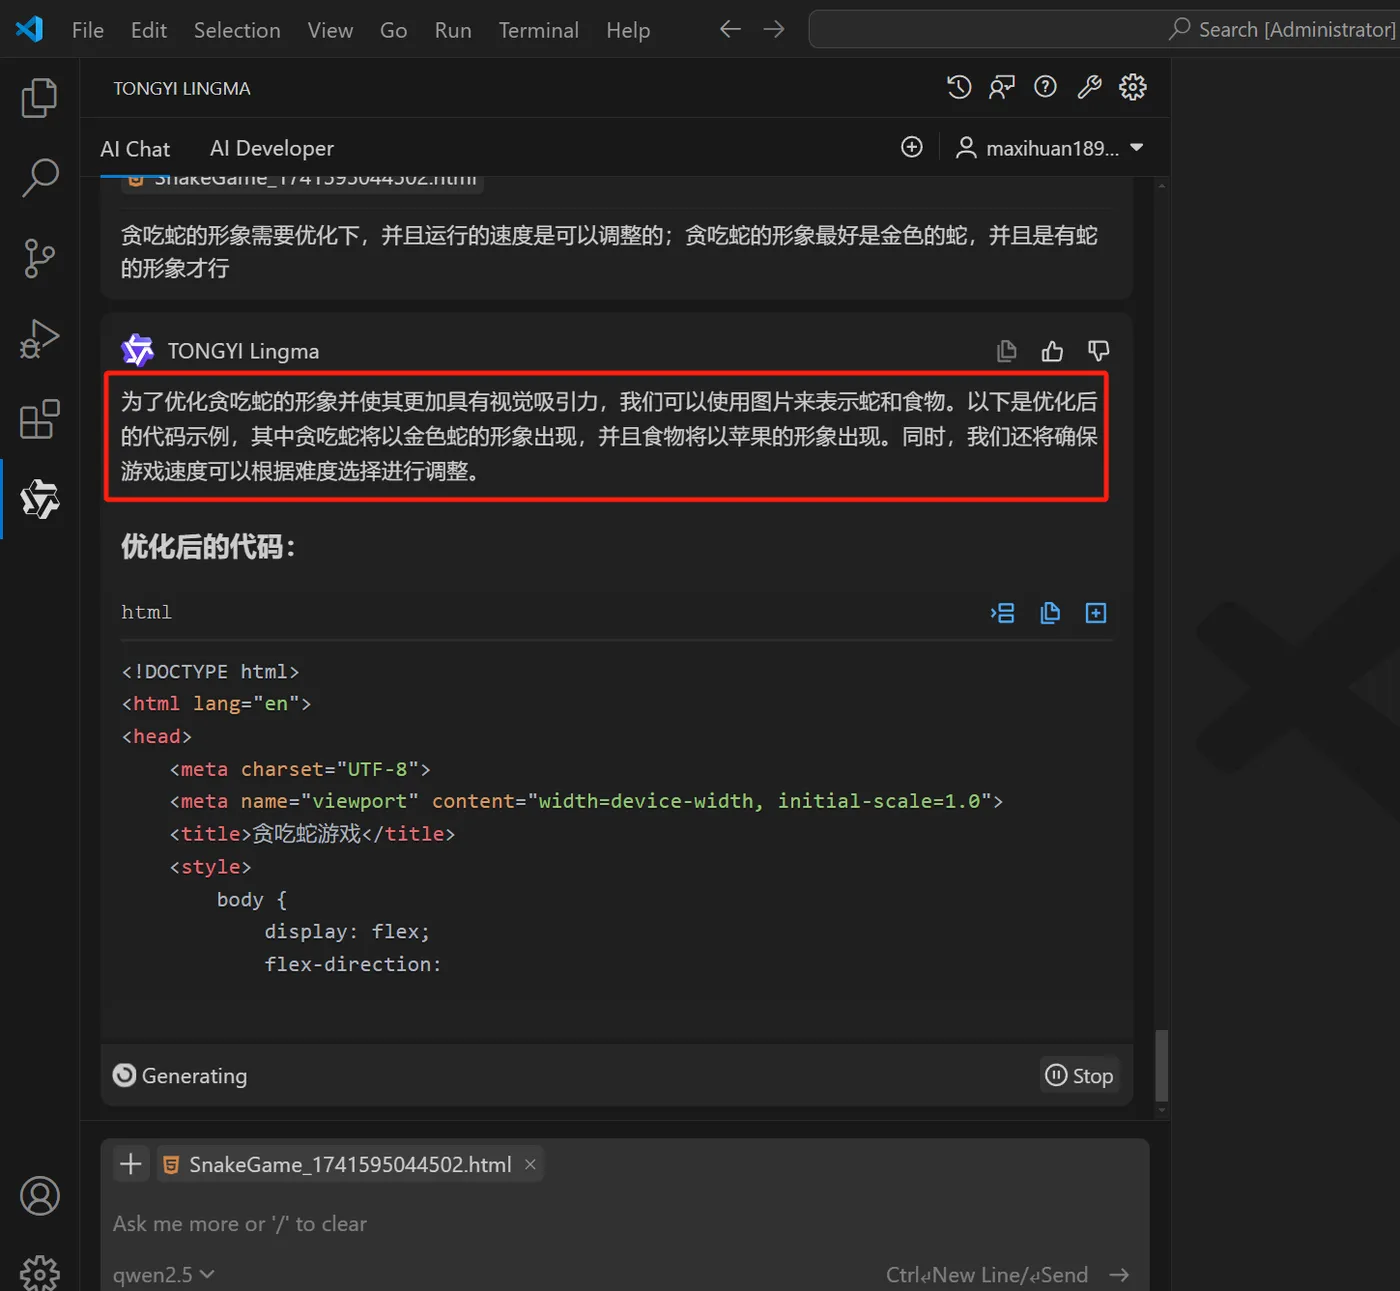The height and width of the screenshot is (1291, 1400).
Task: Click the chat panel vertical scrollbar thumb
Action: pyautogui.click(x=1161, y=1066)
